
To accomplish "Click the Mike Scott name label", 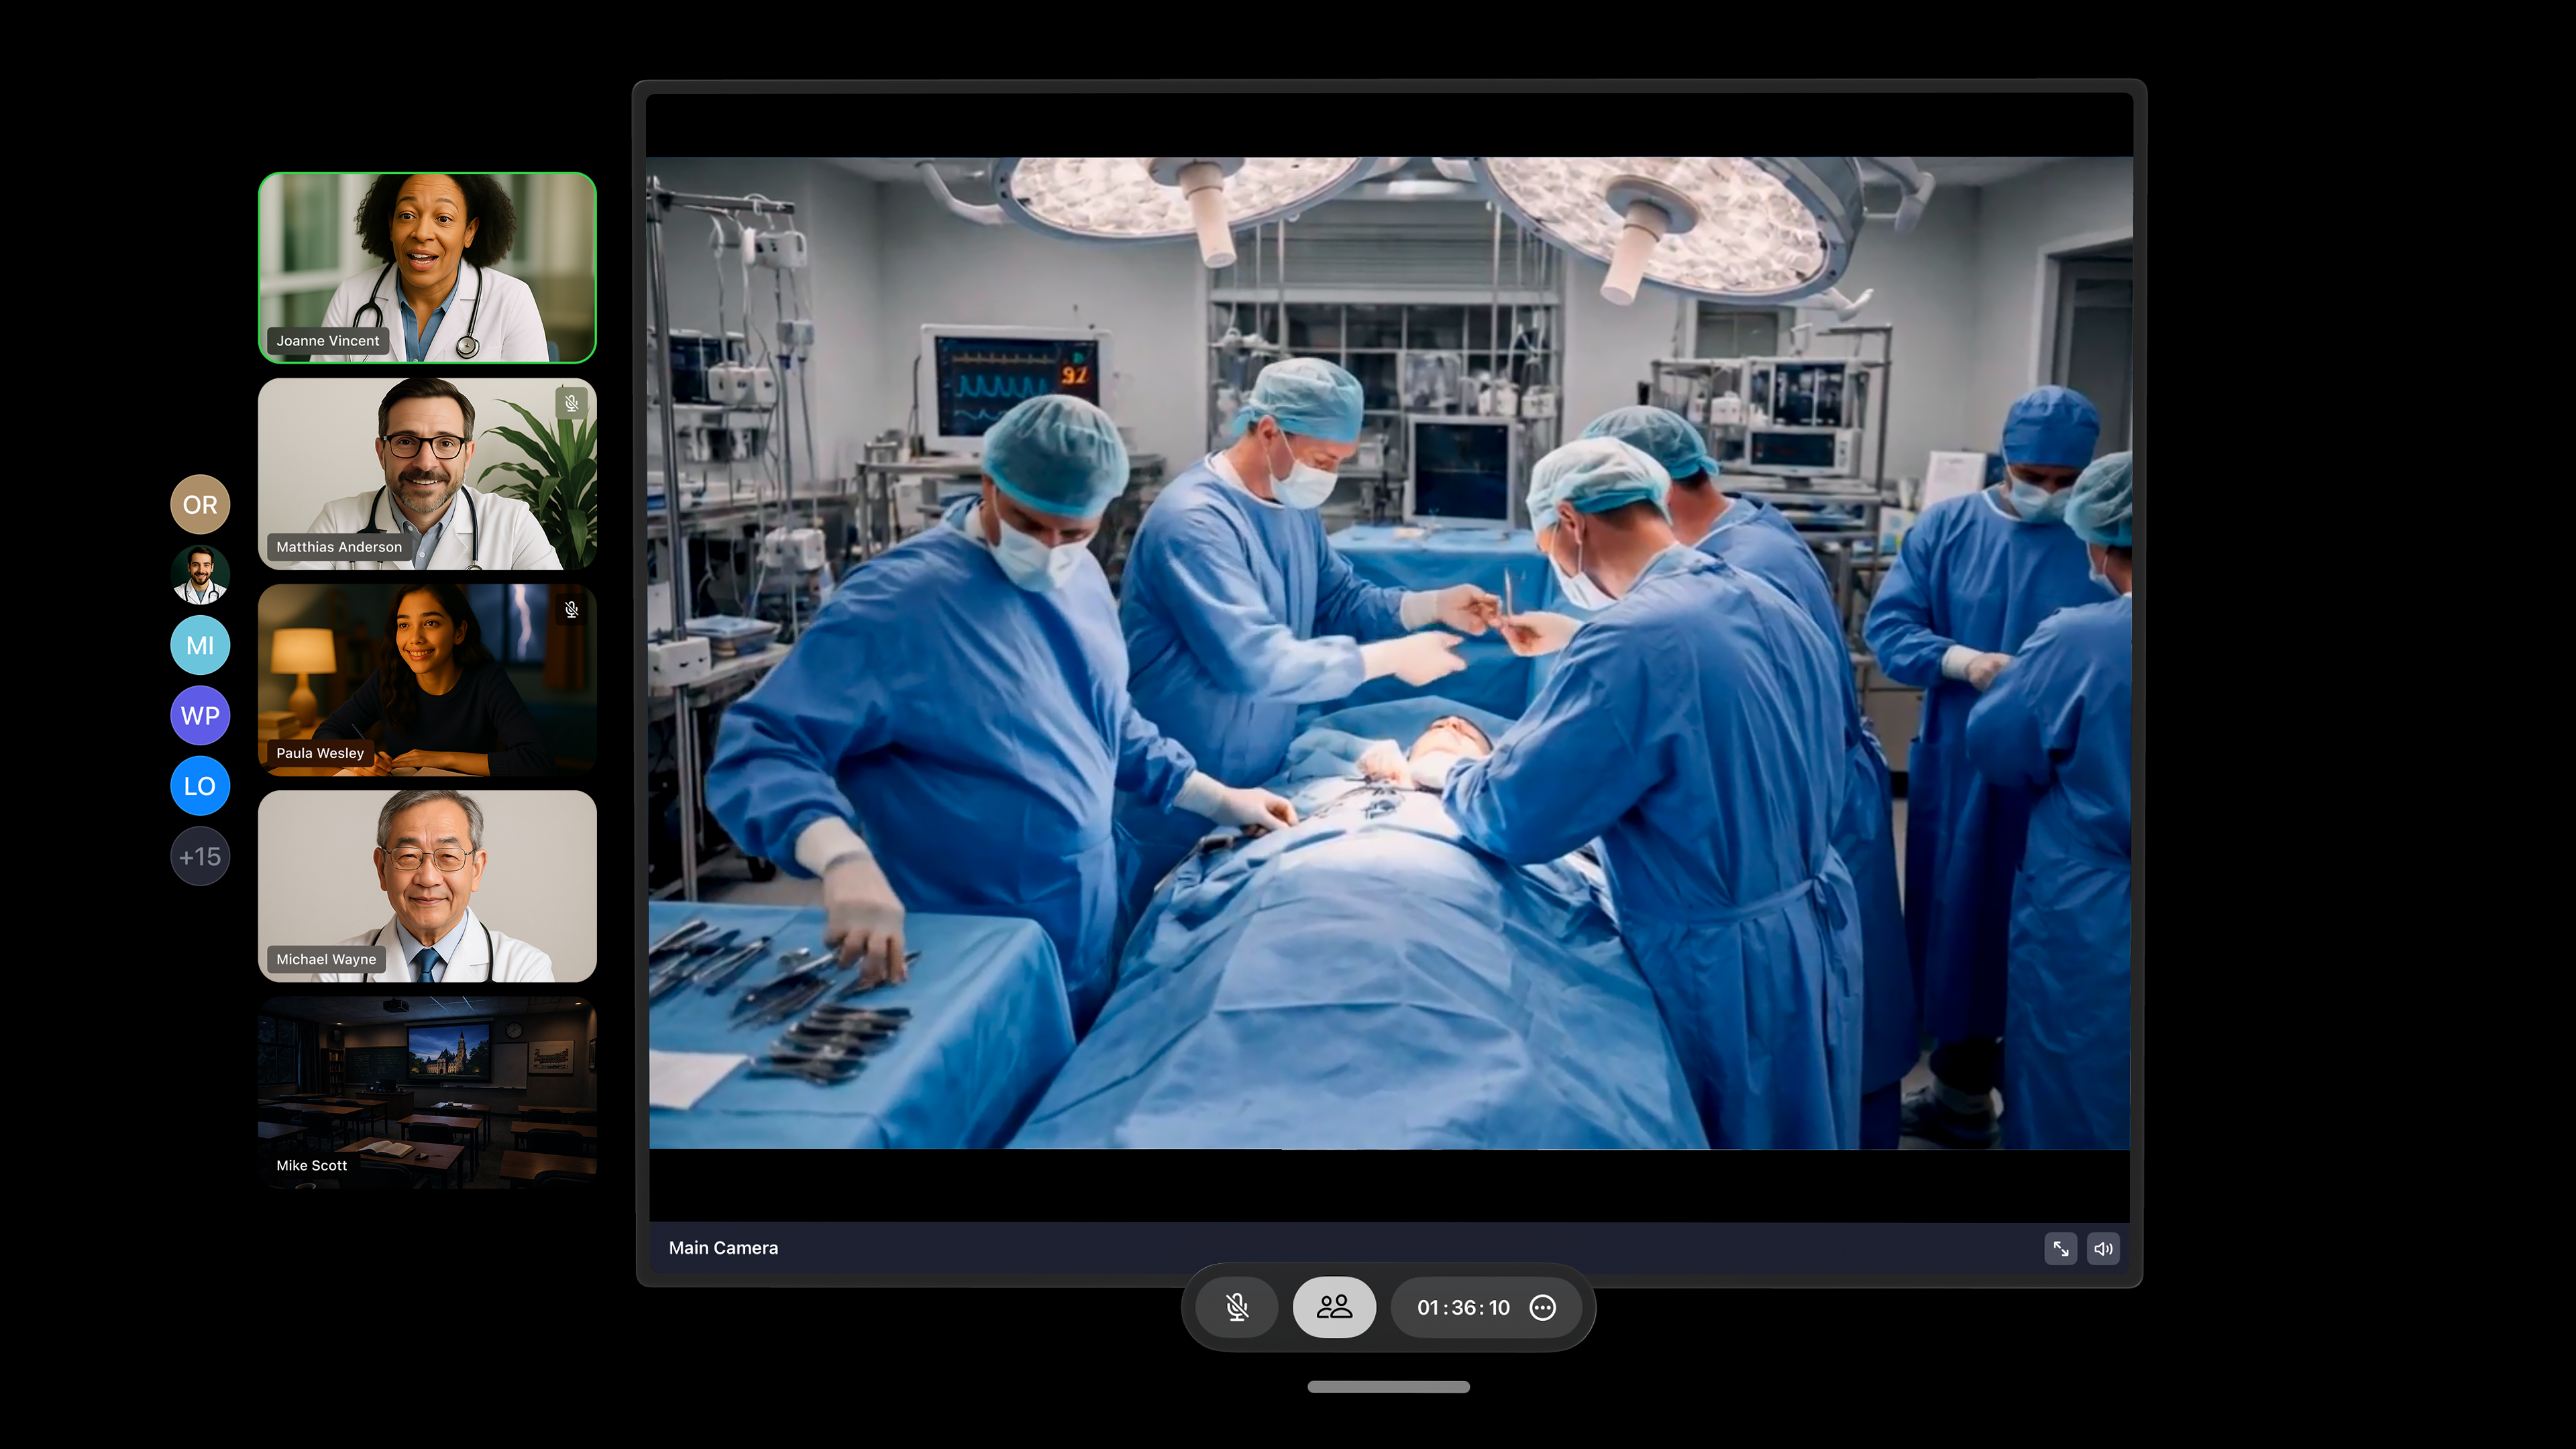I will tap(311, 1165).
